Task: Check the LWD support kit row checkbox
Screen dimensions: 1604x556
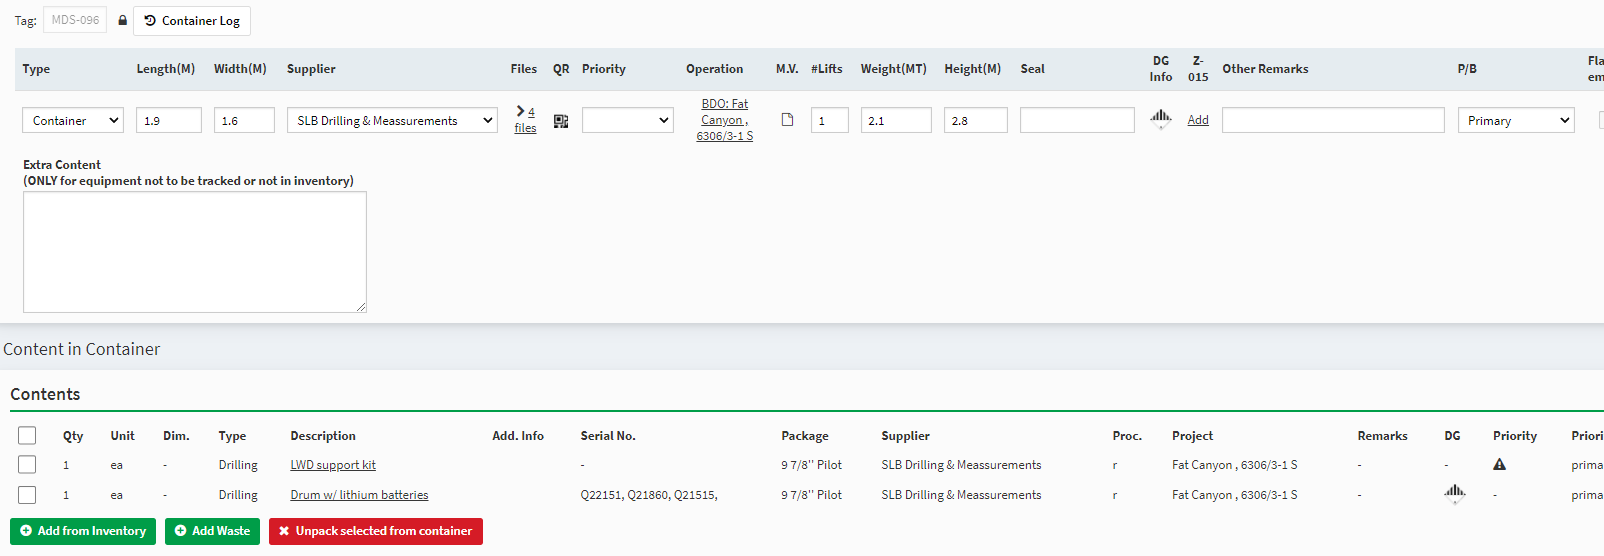Action: click(27, 465)
